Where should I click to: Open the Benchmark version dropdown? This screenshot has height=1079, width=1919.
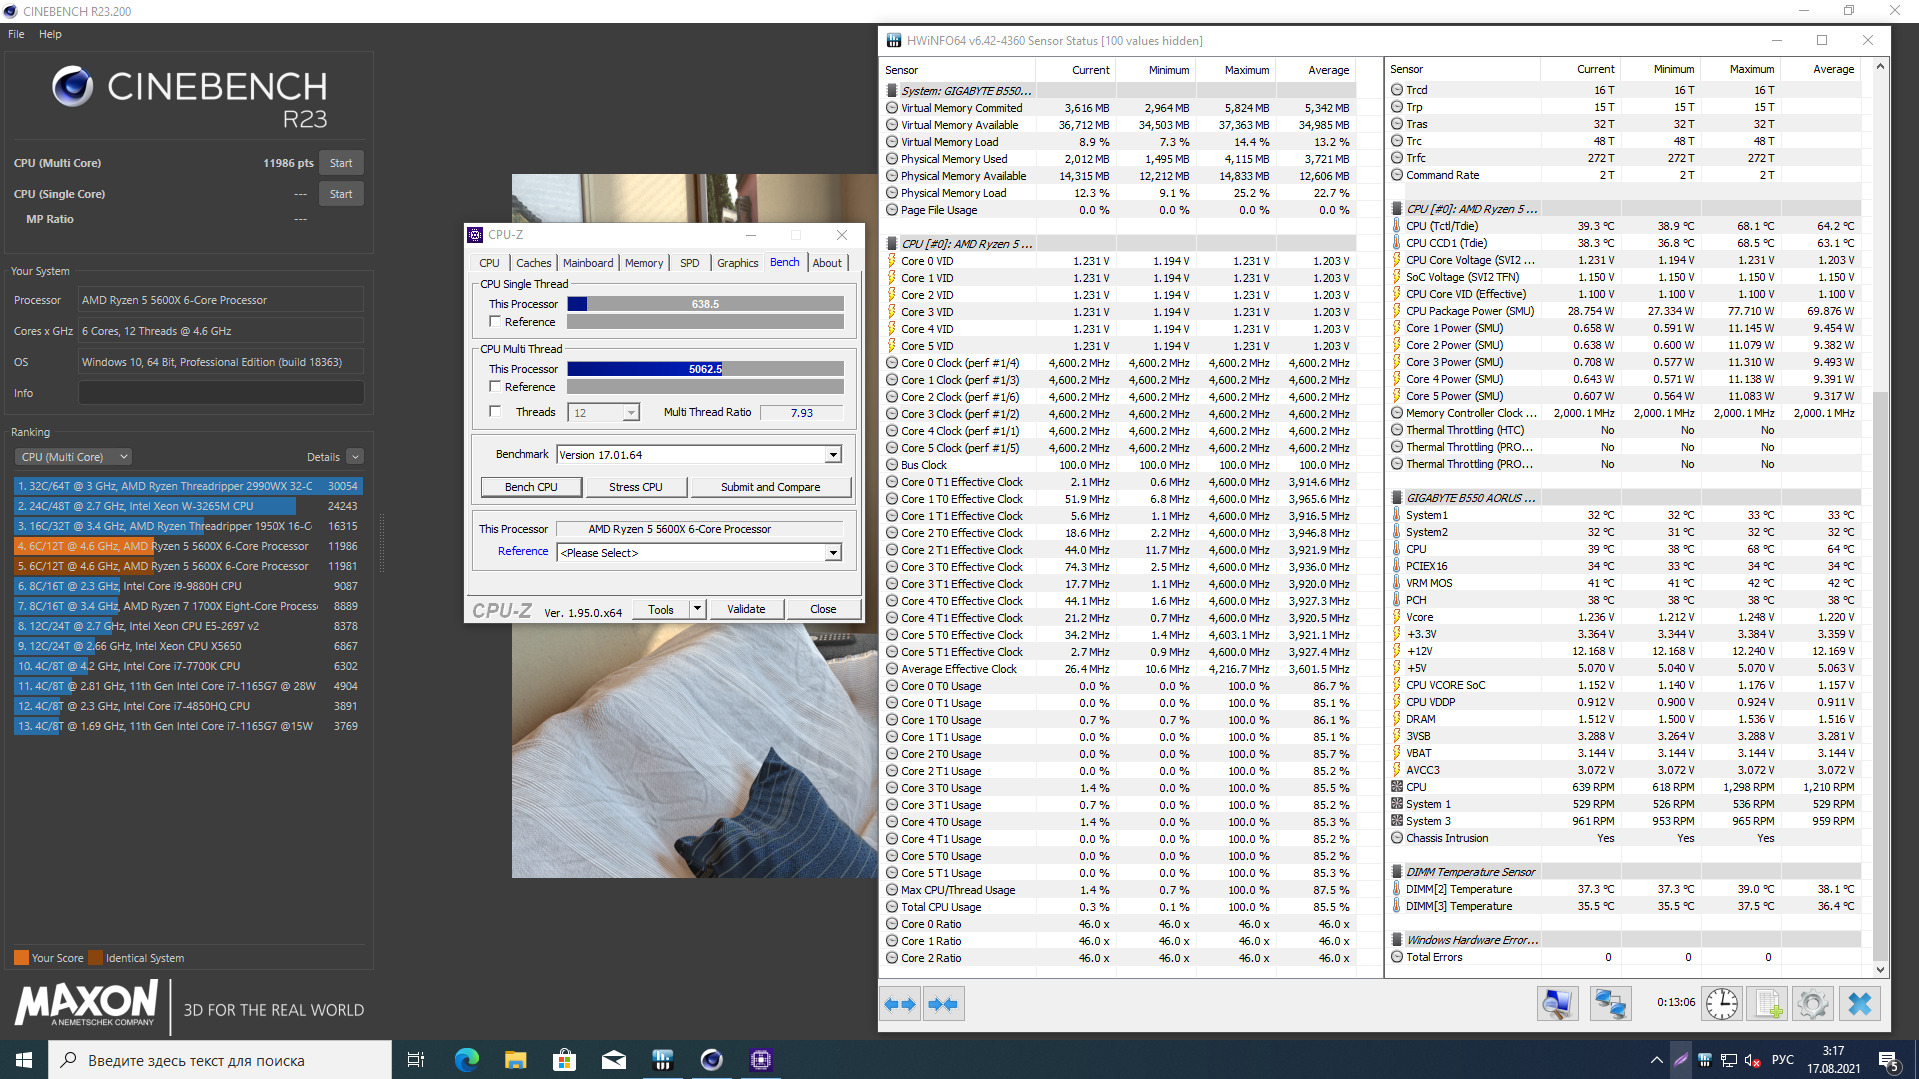click(x=833, y=455)
